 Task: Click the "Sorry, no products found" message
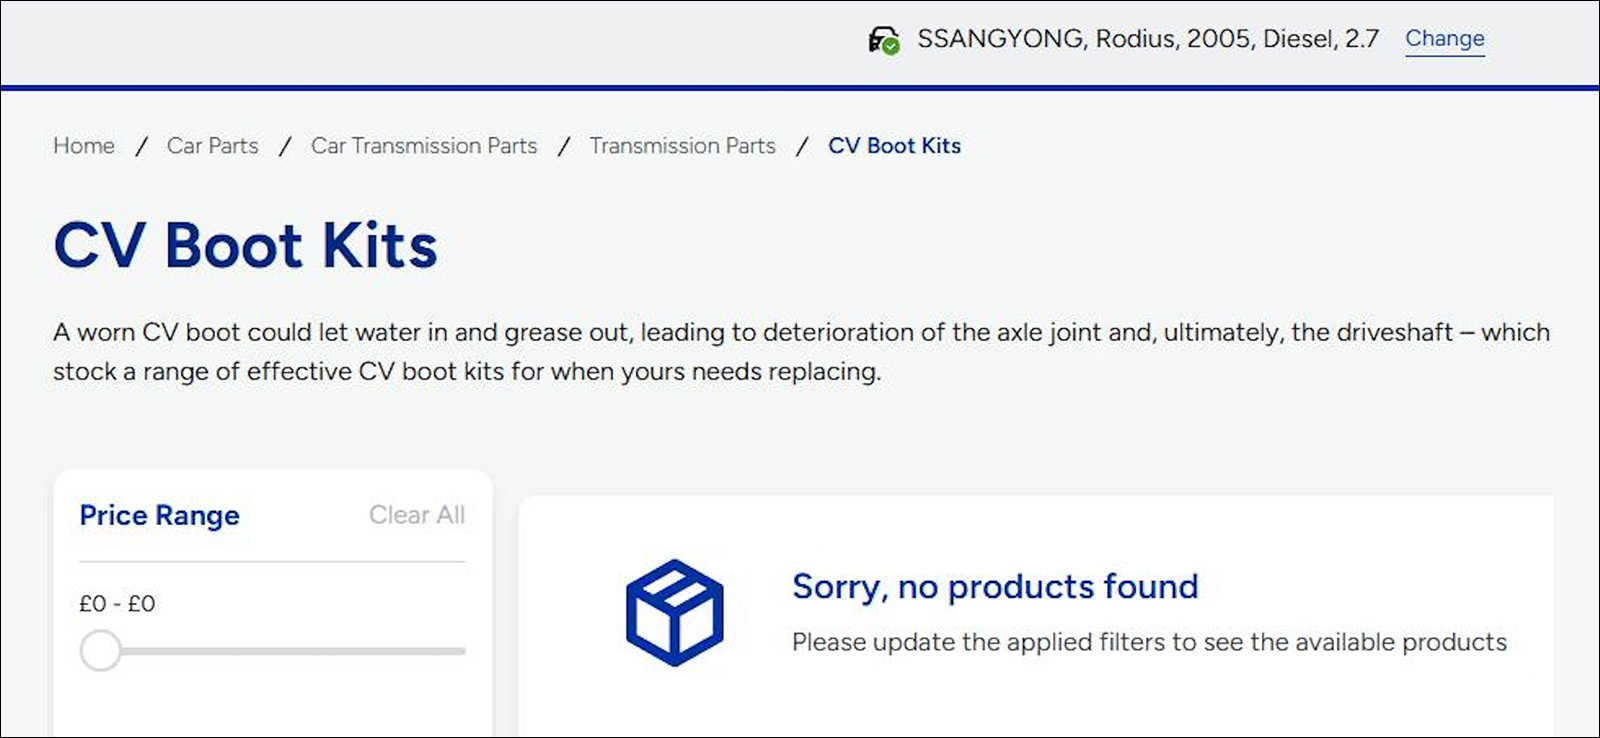994,587
